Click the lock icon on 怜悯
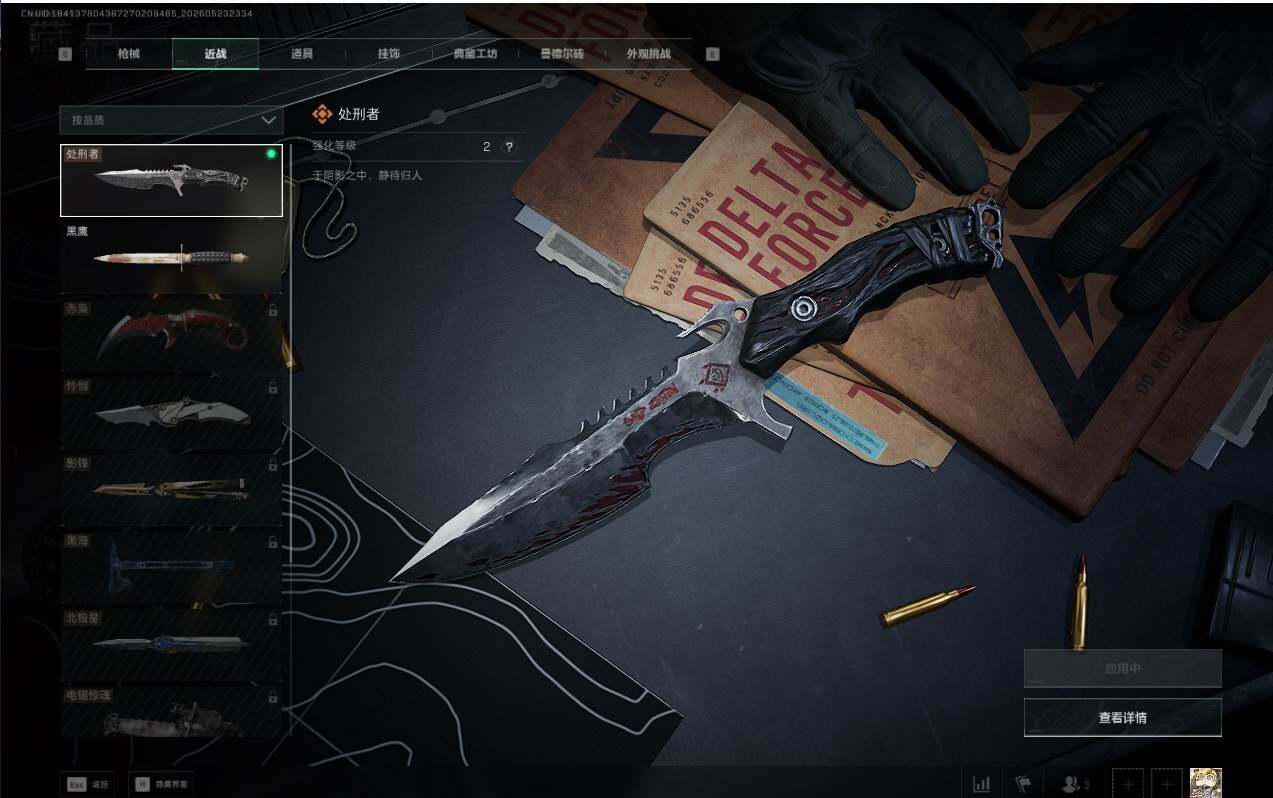The height and width of the screenshot is (798, 1273). 273,388
